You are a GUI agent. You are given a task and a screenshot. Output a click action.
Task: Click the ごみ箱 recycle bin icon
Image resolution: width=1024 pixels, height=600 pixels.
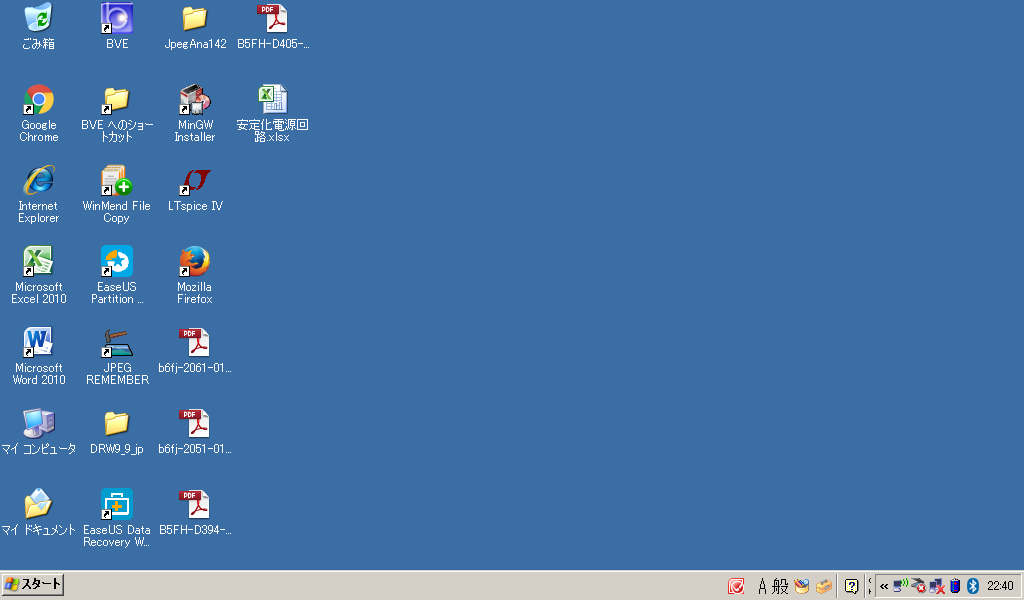pos(39,19)
